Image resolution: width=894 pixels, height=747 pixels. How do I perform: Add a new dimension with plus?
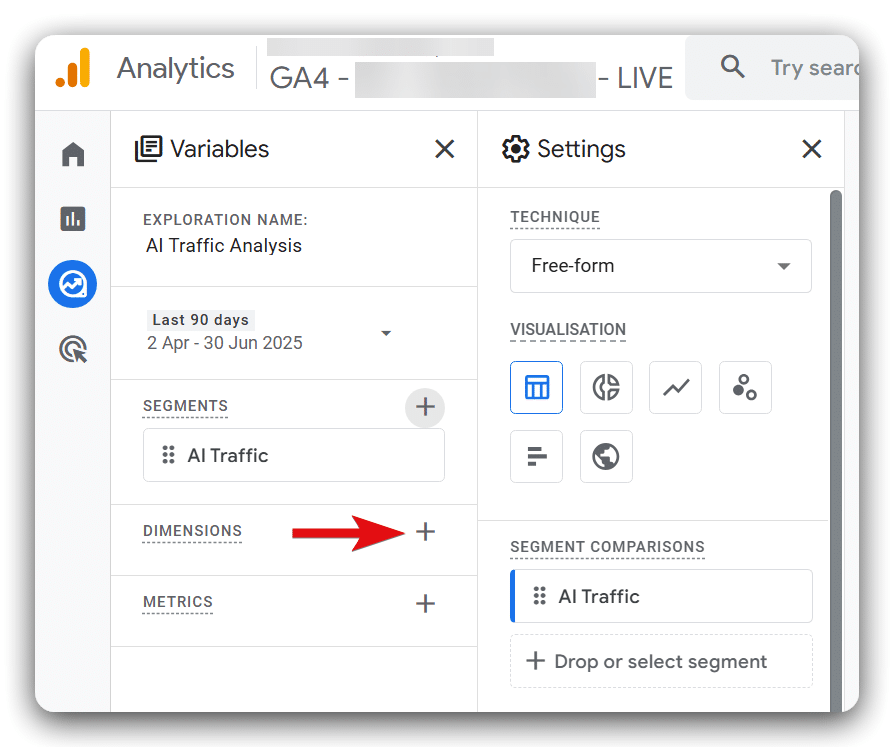pos(425,532)
